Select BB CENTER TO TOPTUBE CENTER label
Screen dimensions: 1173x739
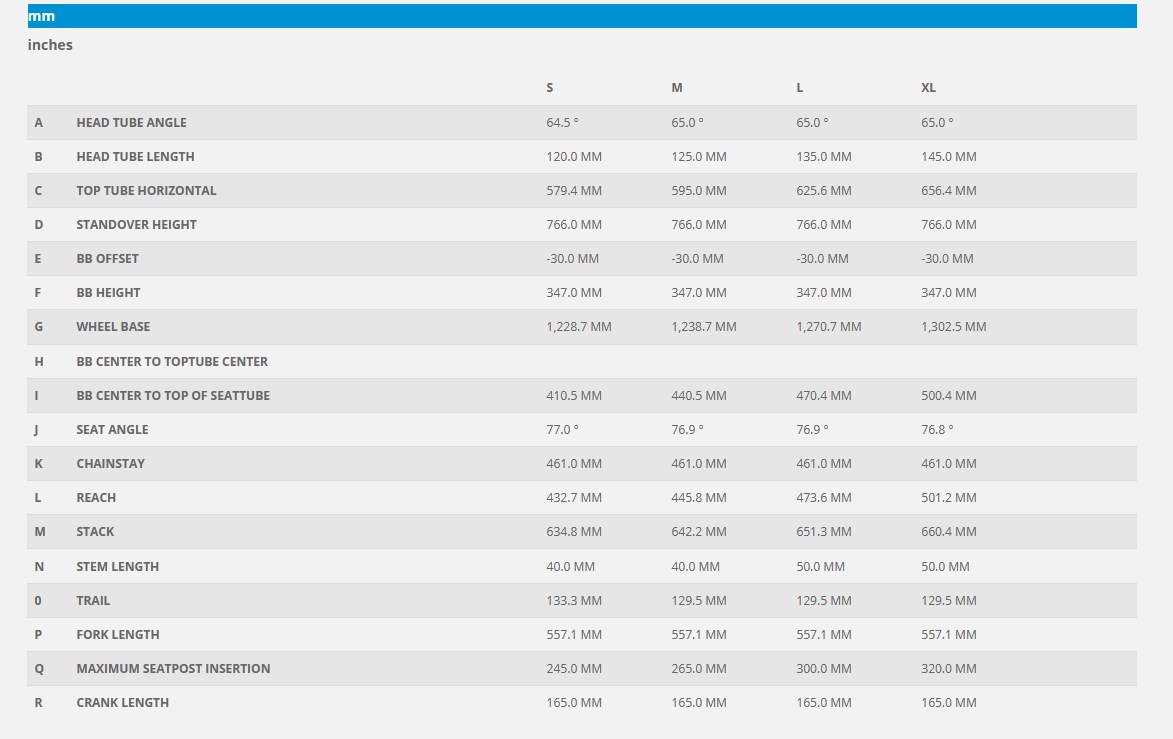click(172, 362)
